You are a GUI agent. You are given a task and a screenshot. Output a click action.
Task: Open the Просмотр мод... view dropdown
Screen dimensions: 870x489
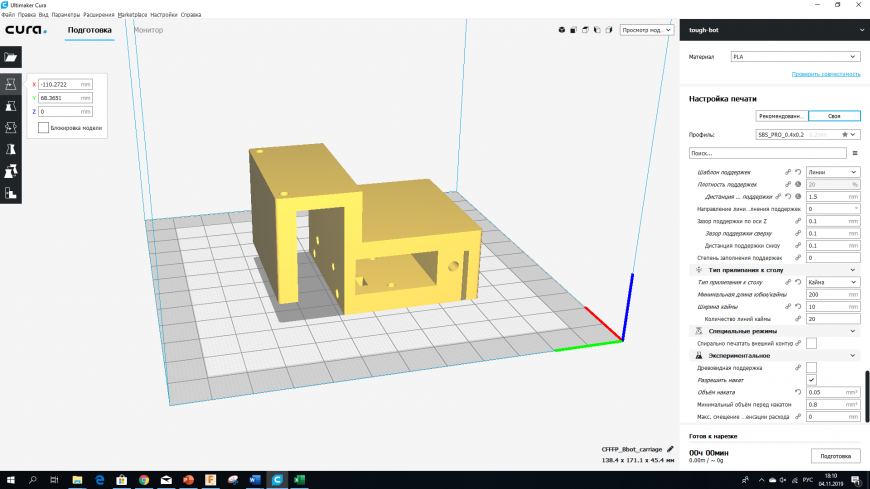coord(647,30)
